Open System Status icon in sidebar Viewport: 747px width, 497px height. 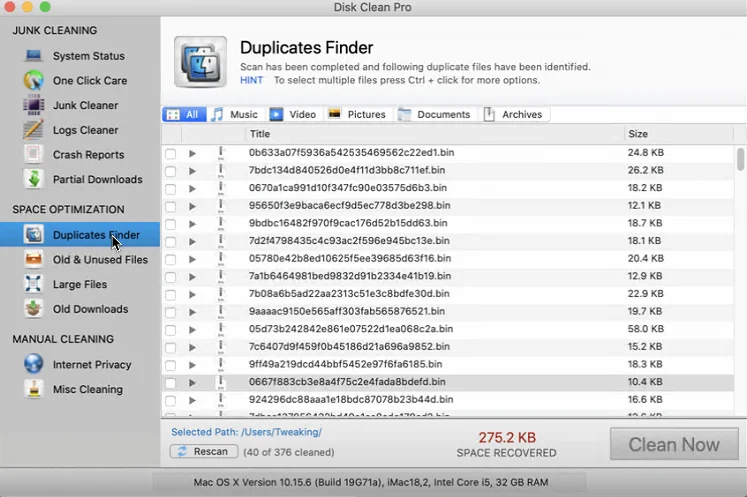[34, 56]
